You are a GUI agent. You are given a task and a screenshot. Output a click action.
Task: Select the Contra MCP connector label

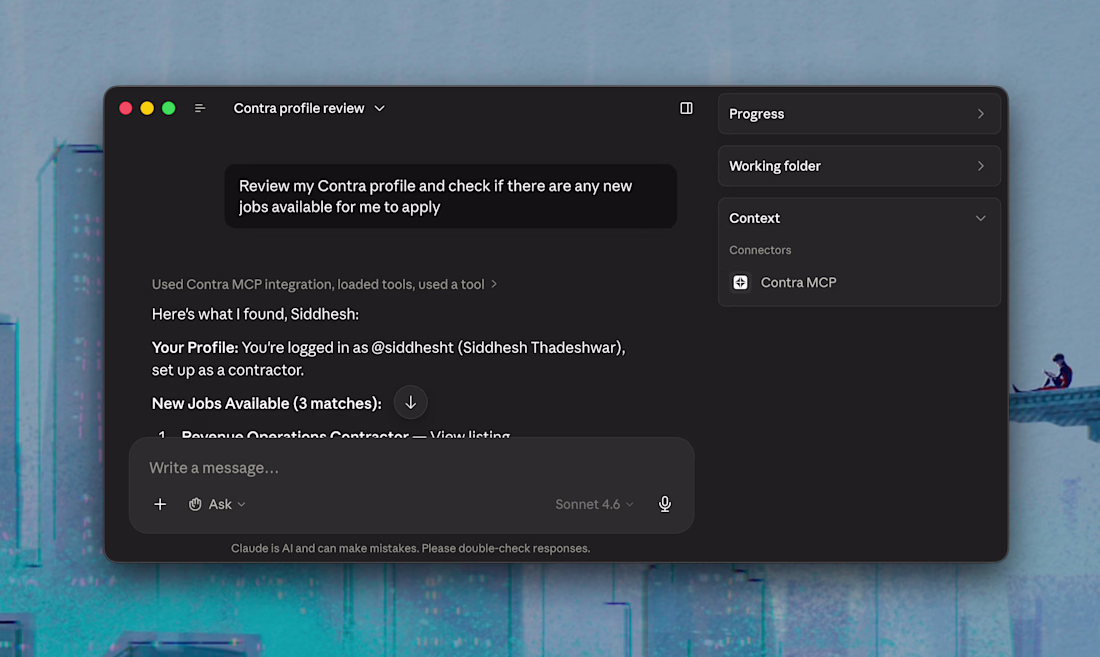coord(798,283)
